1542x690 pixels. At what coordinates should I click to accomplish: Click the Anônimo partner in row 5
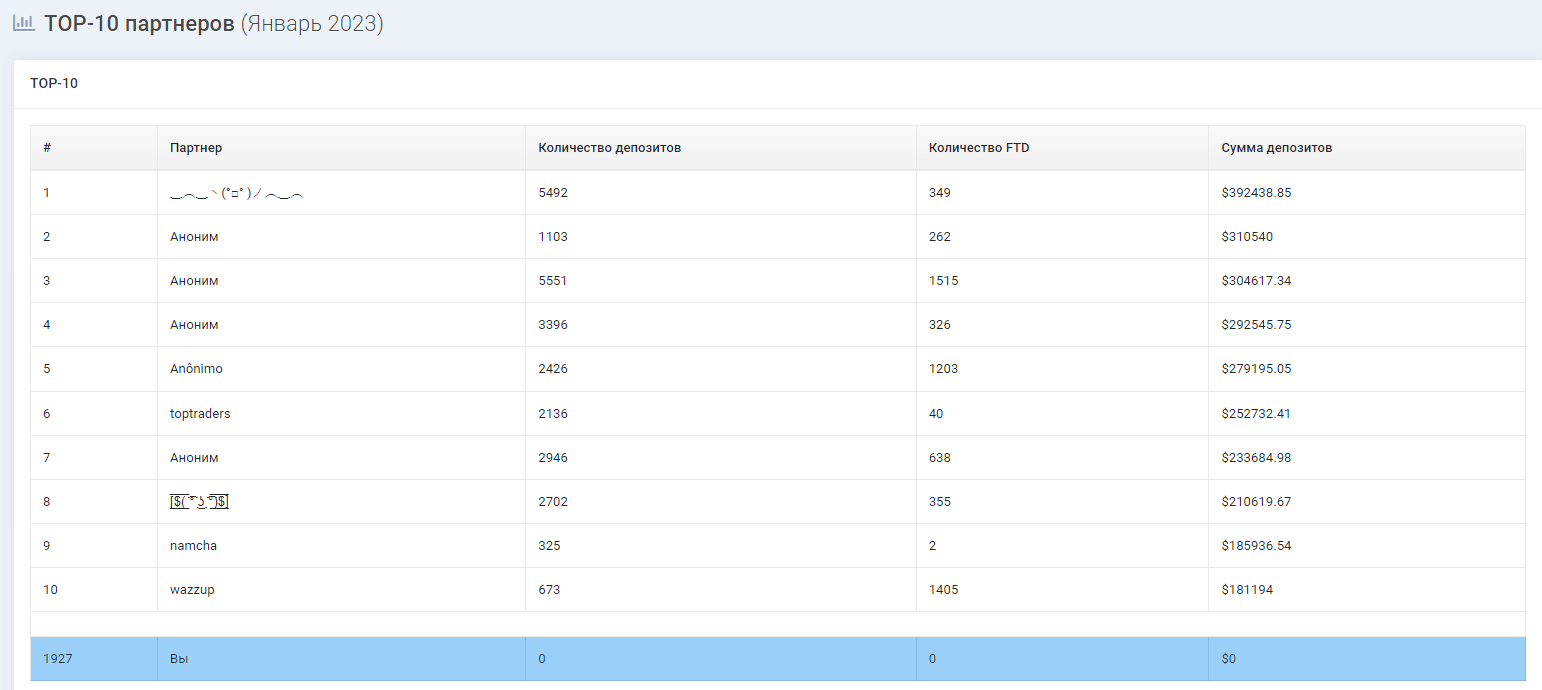[196, 369]
